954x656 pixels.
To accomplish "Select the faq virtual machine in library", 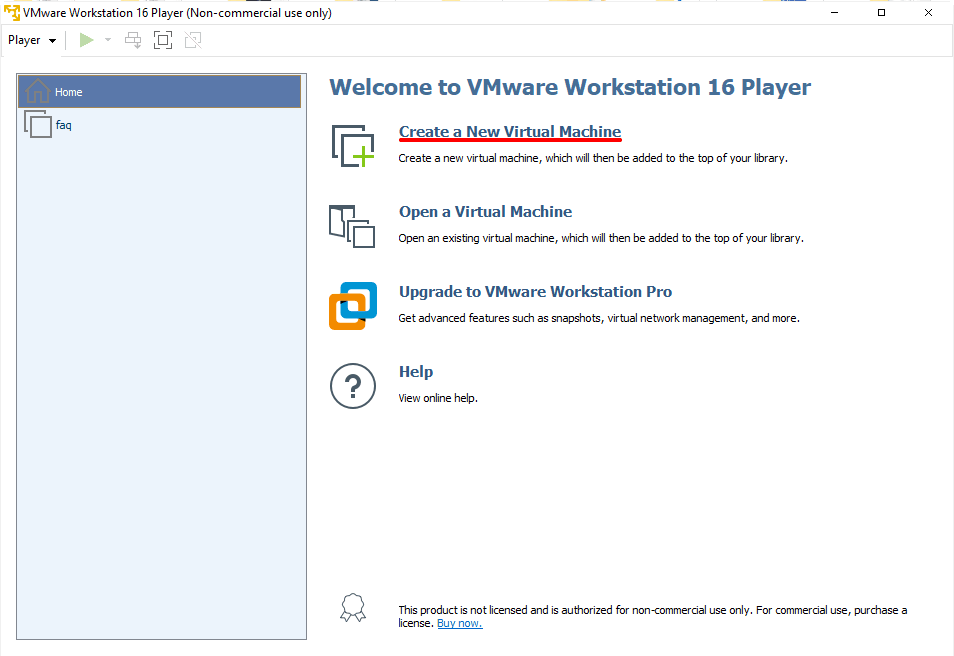I will click(63, 125).
